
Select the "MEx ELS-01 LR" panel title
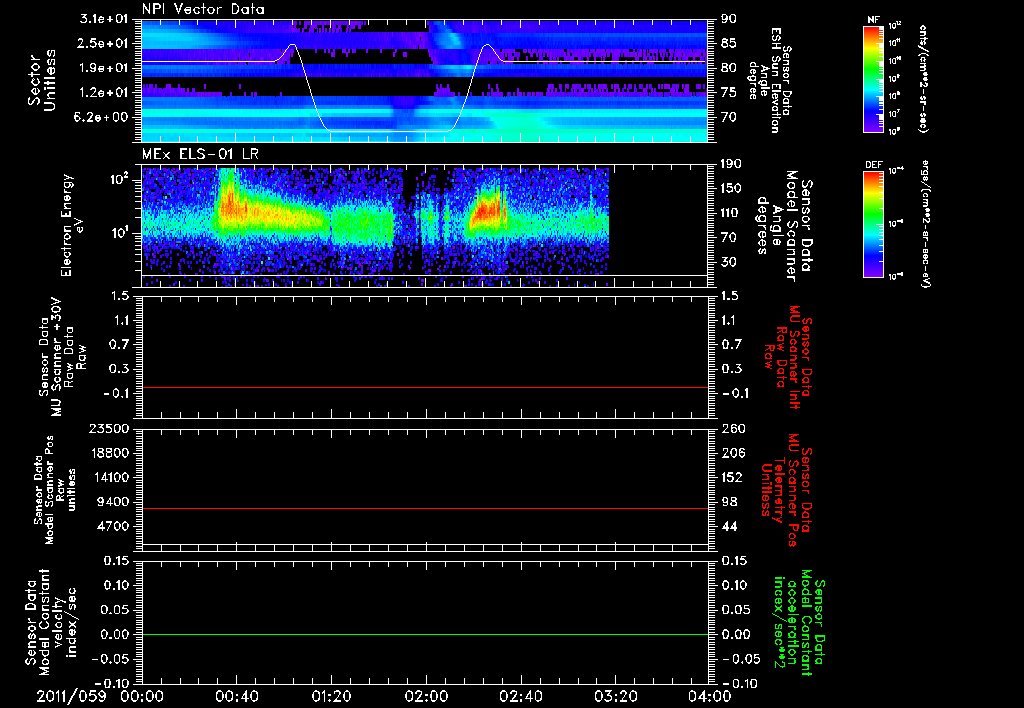click(200, 154)
